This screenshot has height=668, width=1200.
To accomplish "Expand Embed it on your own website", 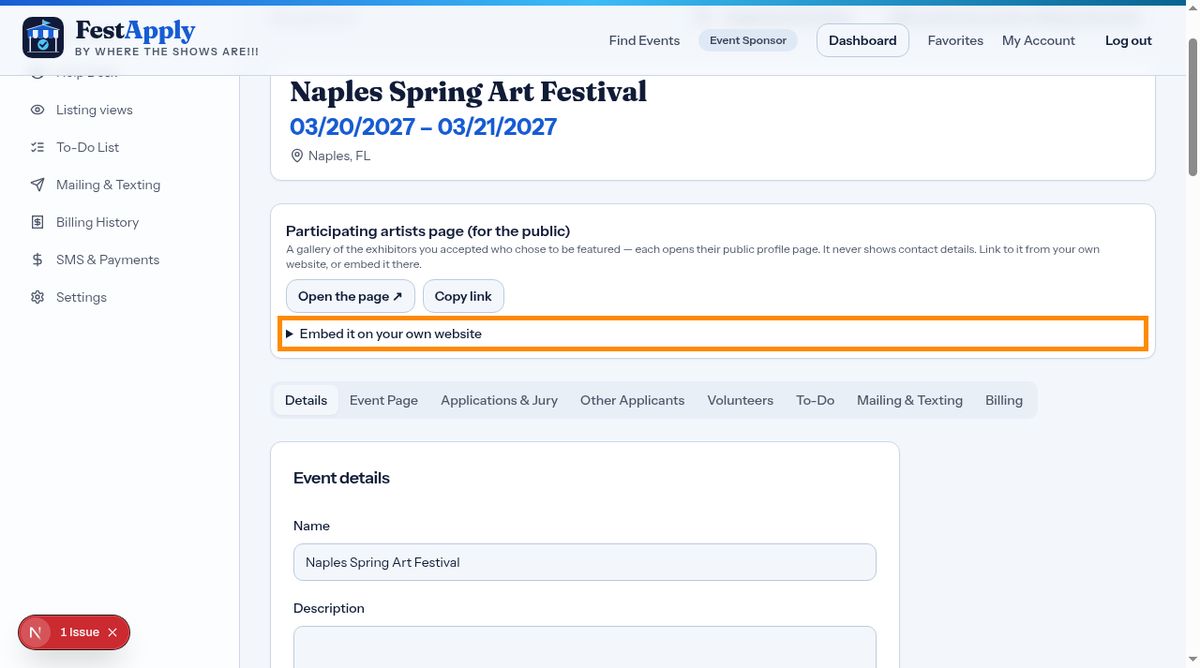I will pos(713,334).
